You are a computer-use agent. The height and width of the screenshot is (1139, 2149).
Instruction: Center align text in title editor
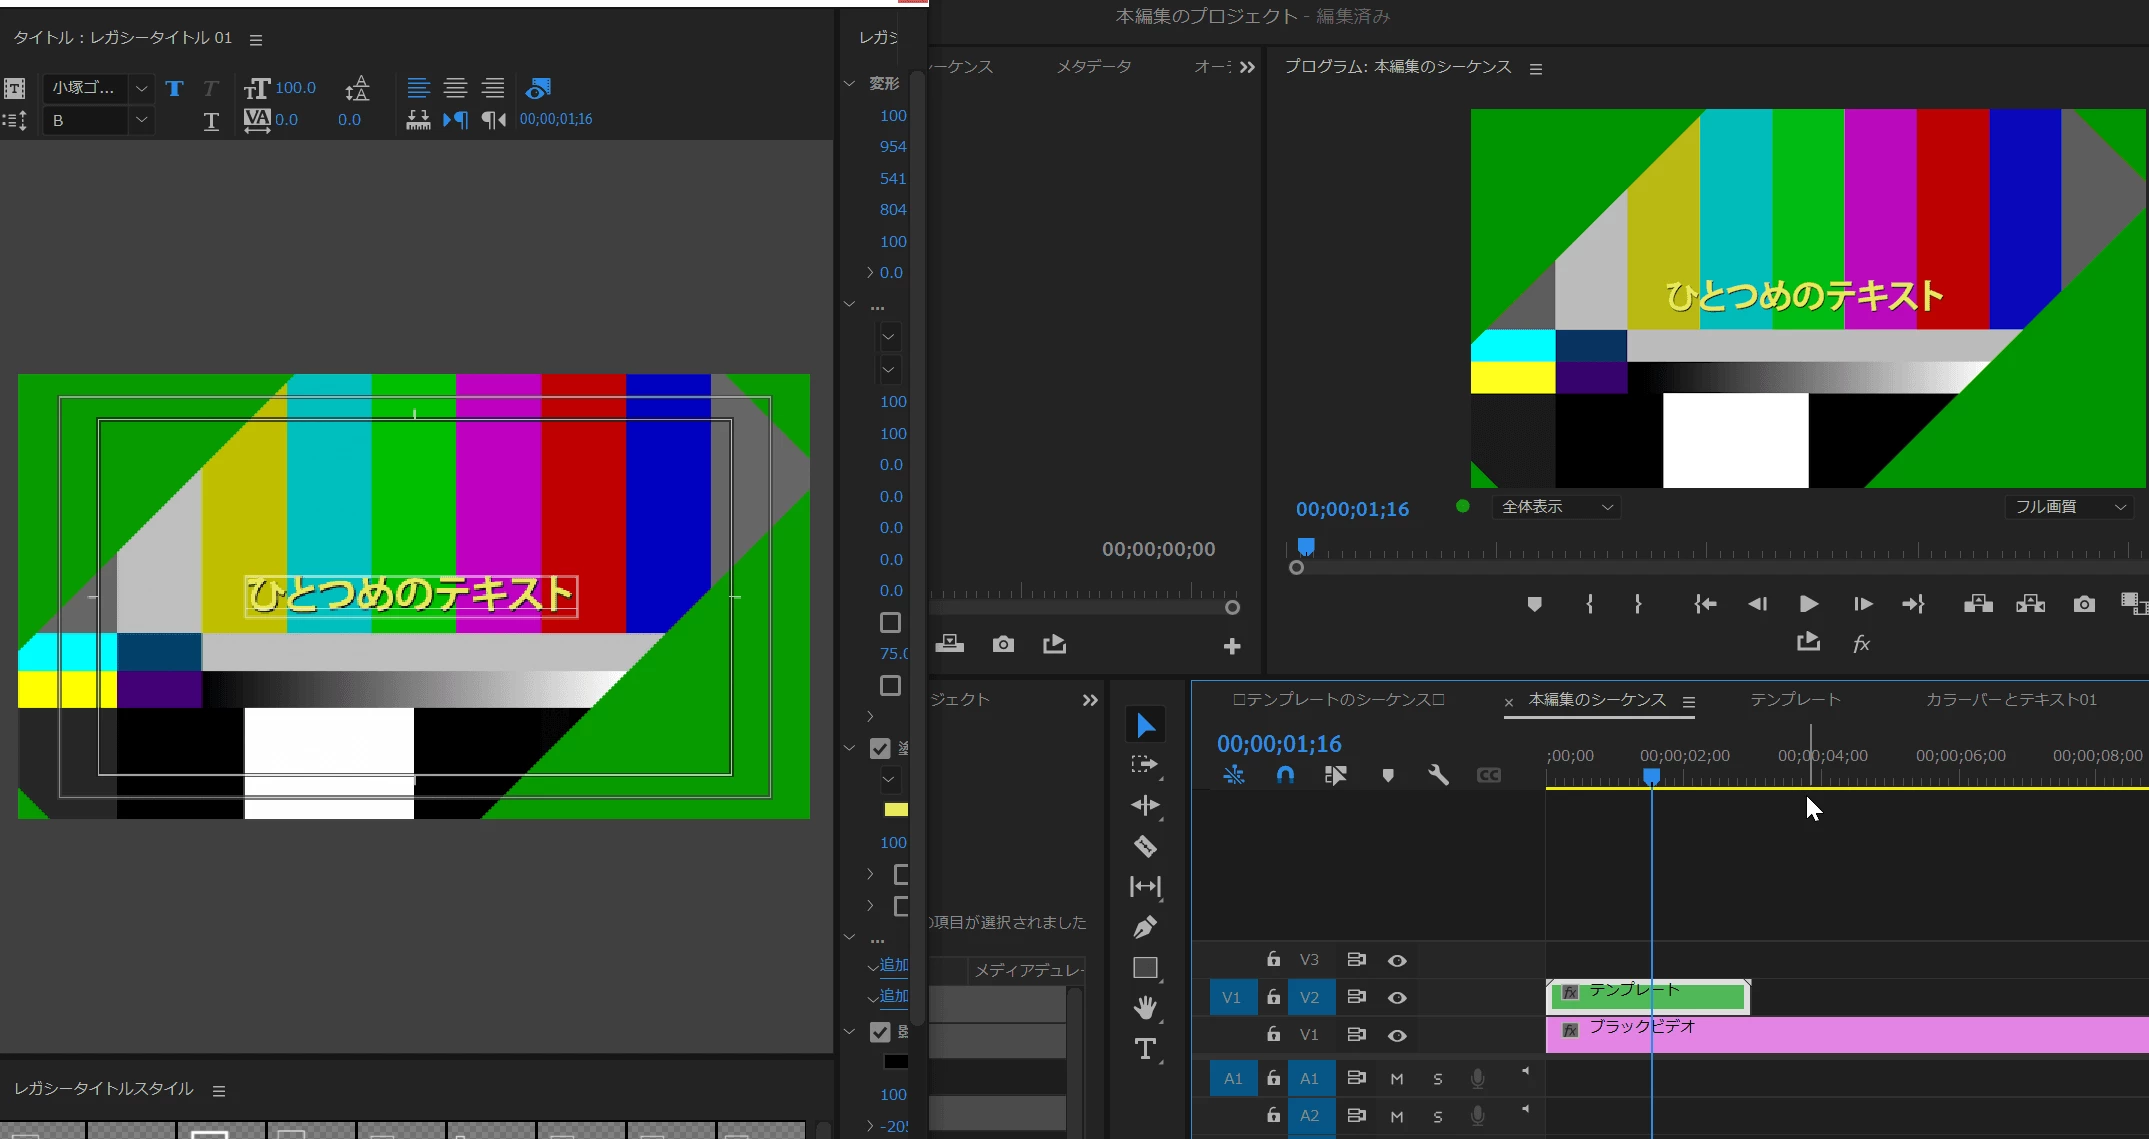(x=455, y=88)
